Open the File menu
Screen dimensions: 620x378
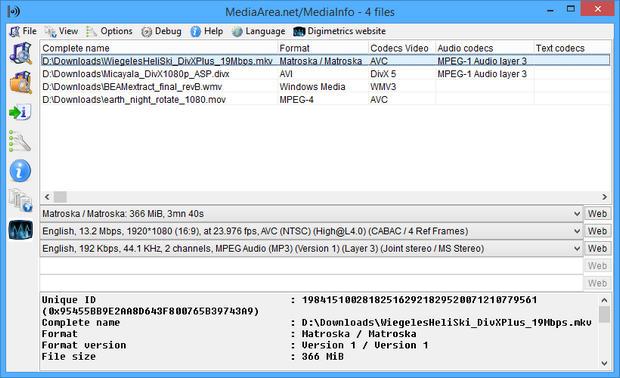point(23,31)
